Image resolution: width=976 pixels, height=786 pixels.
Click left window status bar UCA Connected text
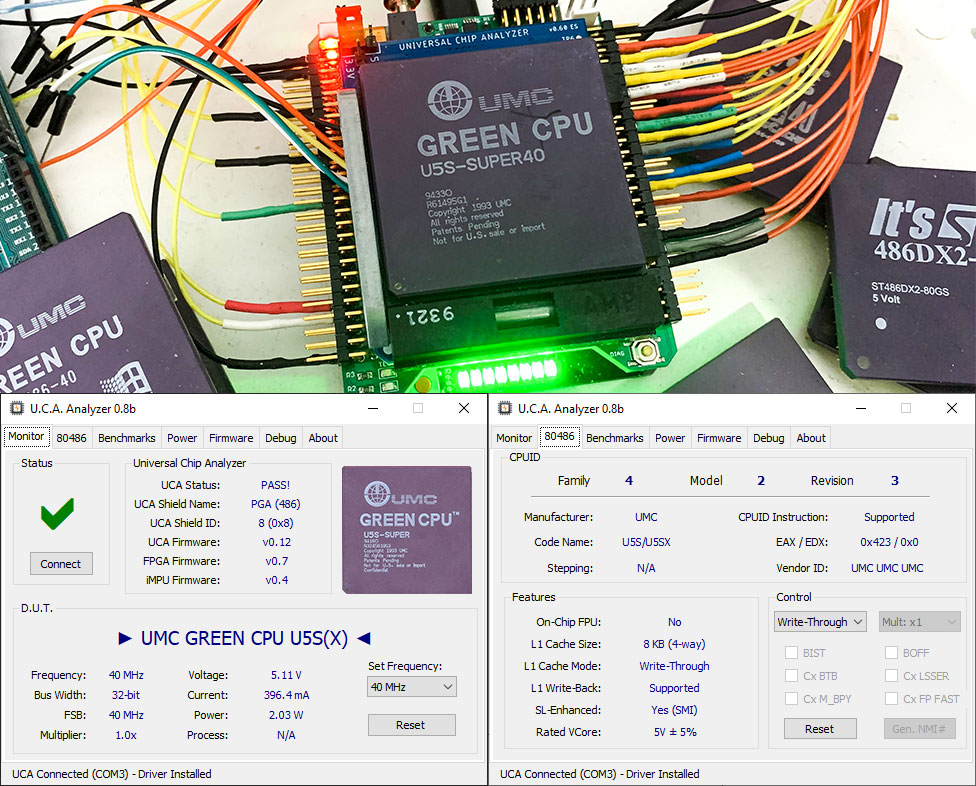pyautogui.click(x=111, y=774)
